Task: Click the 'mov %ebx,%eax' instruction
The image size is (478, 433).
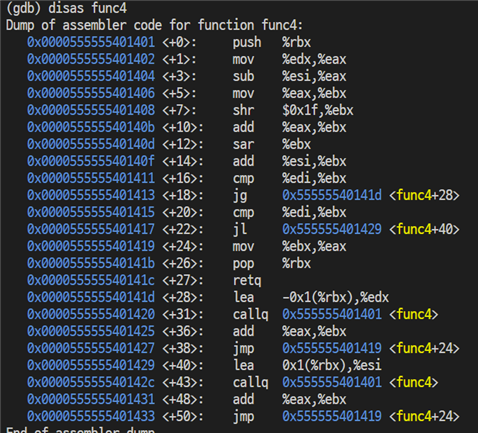Action: pyautogui.click(x=289, y=246)
